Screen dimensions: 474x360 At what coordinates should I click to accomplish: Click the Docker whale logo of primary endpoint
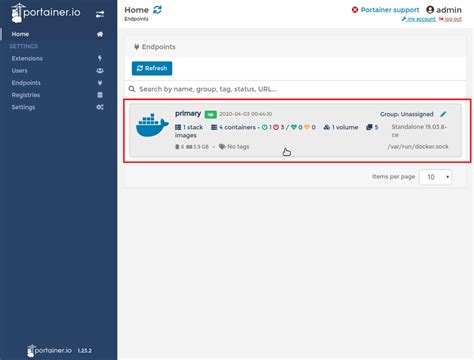[152, 125]
